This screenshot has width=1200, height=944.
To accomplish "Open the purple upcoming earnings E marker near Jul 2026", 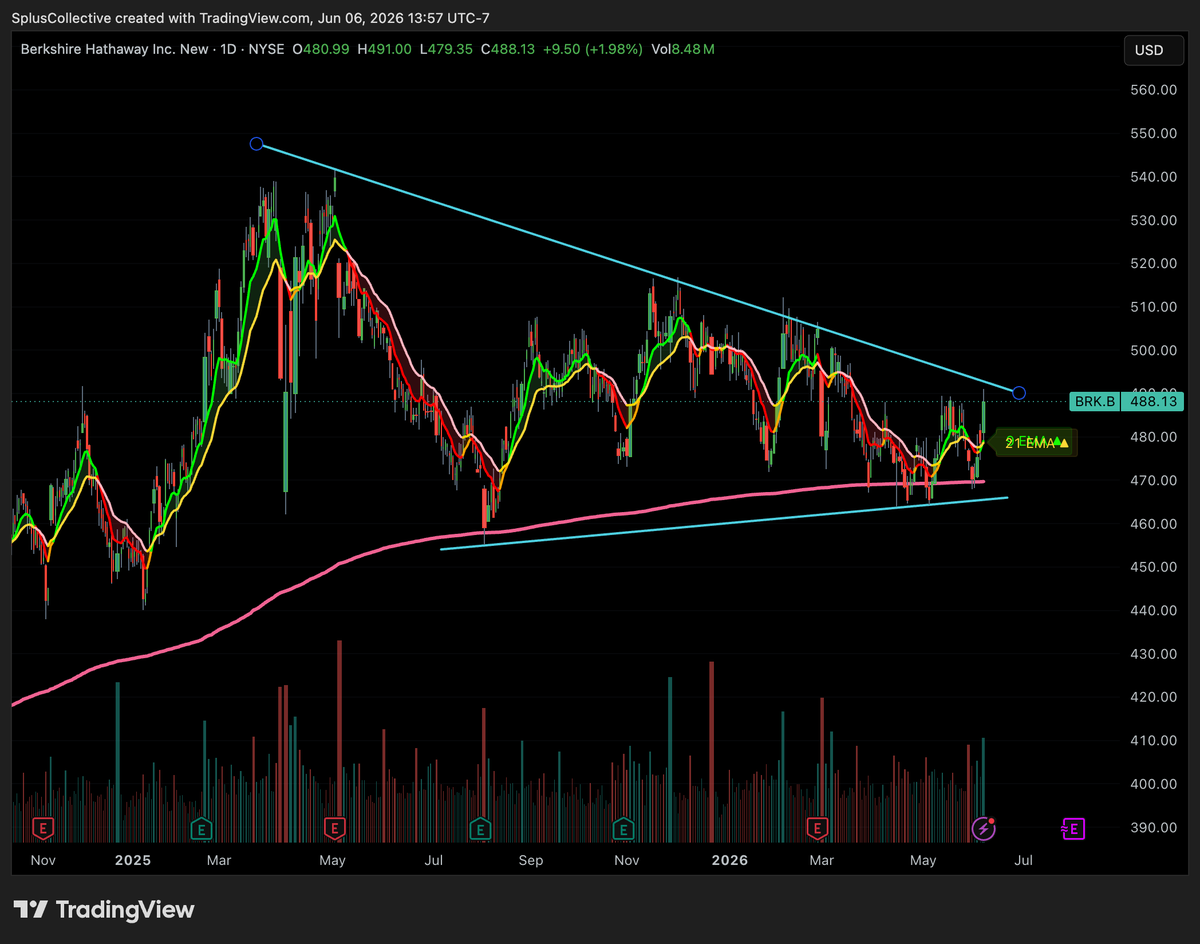I will pos(1072,828).
